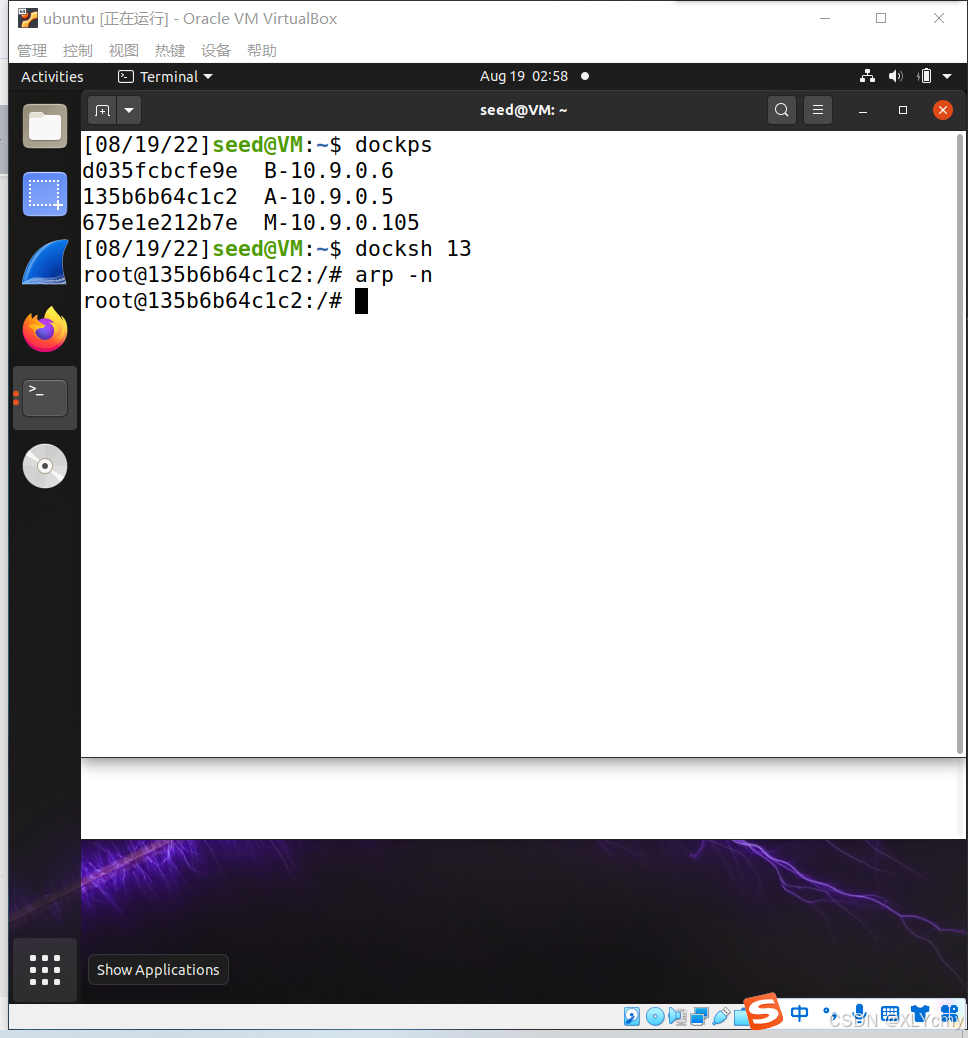Click the text B-10.9.0.6
Screen dimensions: 968x1038
(x=328, y=171)
